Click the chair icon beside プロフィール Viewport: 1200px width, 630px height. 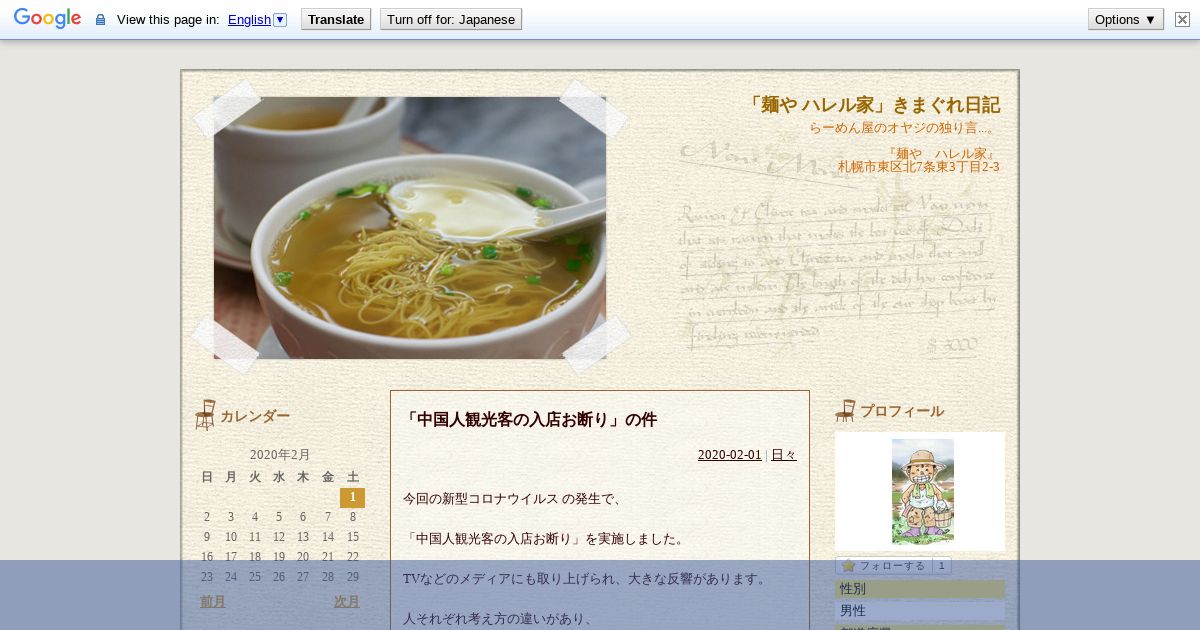pyautogui.click(x=845, y=410)
